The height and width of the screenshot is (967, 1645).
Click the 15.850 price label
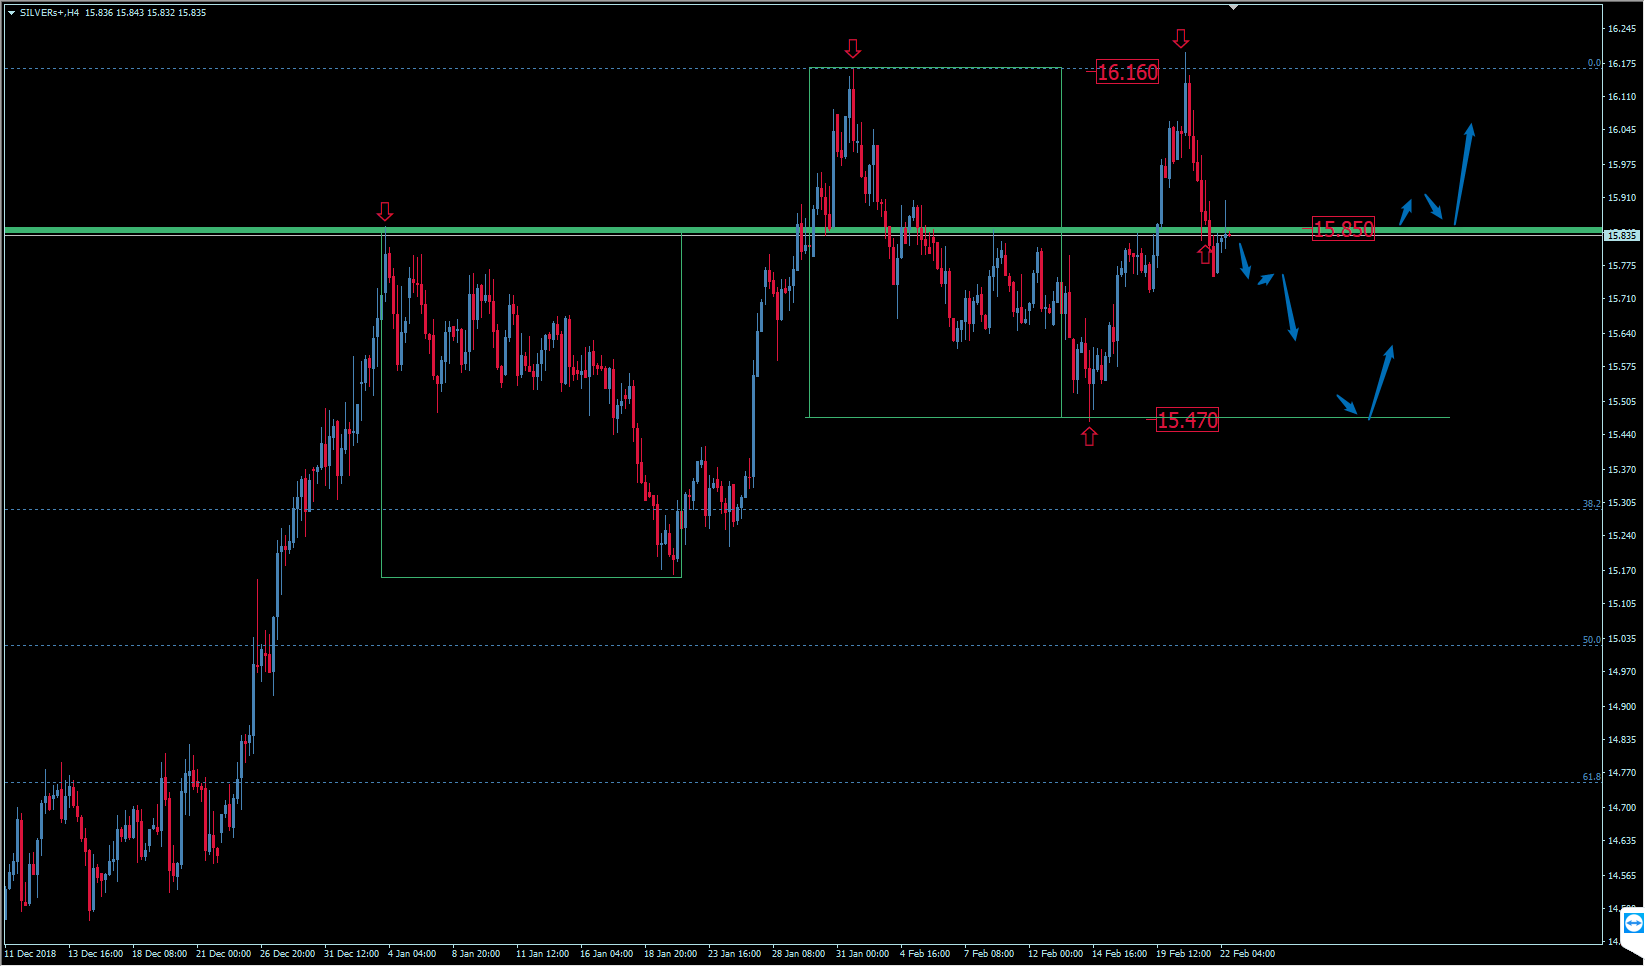click(x=1343, y=229)
